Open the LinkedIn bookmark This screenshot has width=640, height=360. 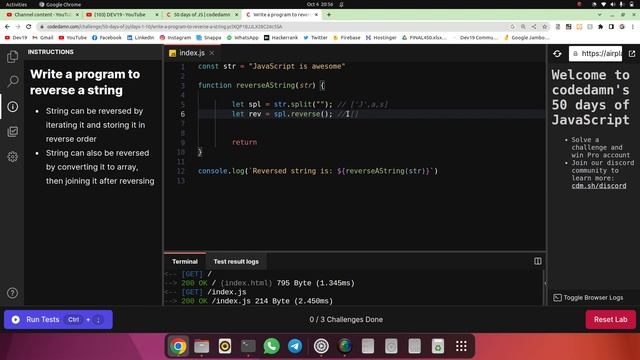point(141,38)
